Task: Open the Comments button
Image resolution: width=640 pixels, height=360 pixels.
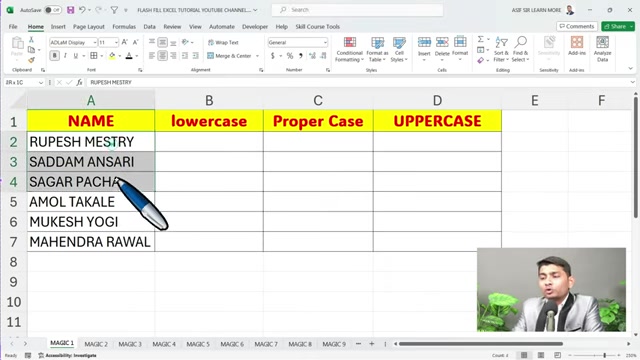Action: point(577,26)
